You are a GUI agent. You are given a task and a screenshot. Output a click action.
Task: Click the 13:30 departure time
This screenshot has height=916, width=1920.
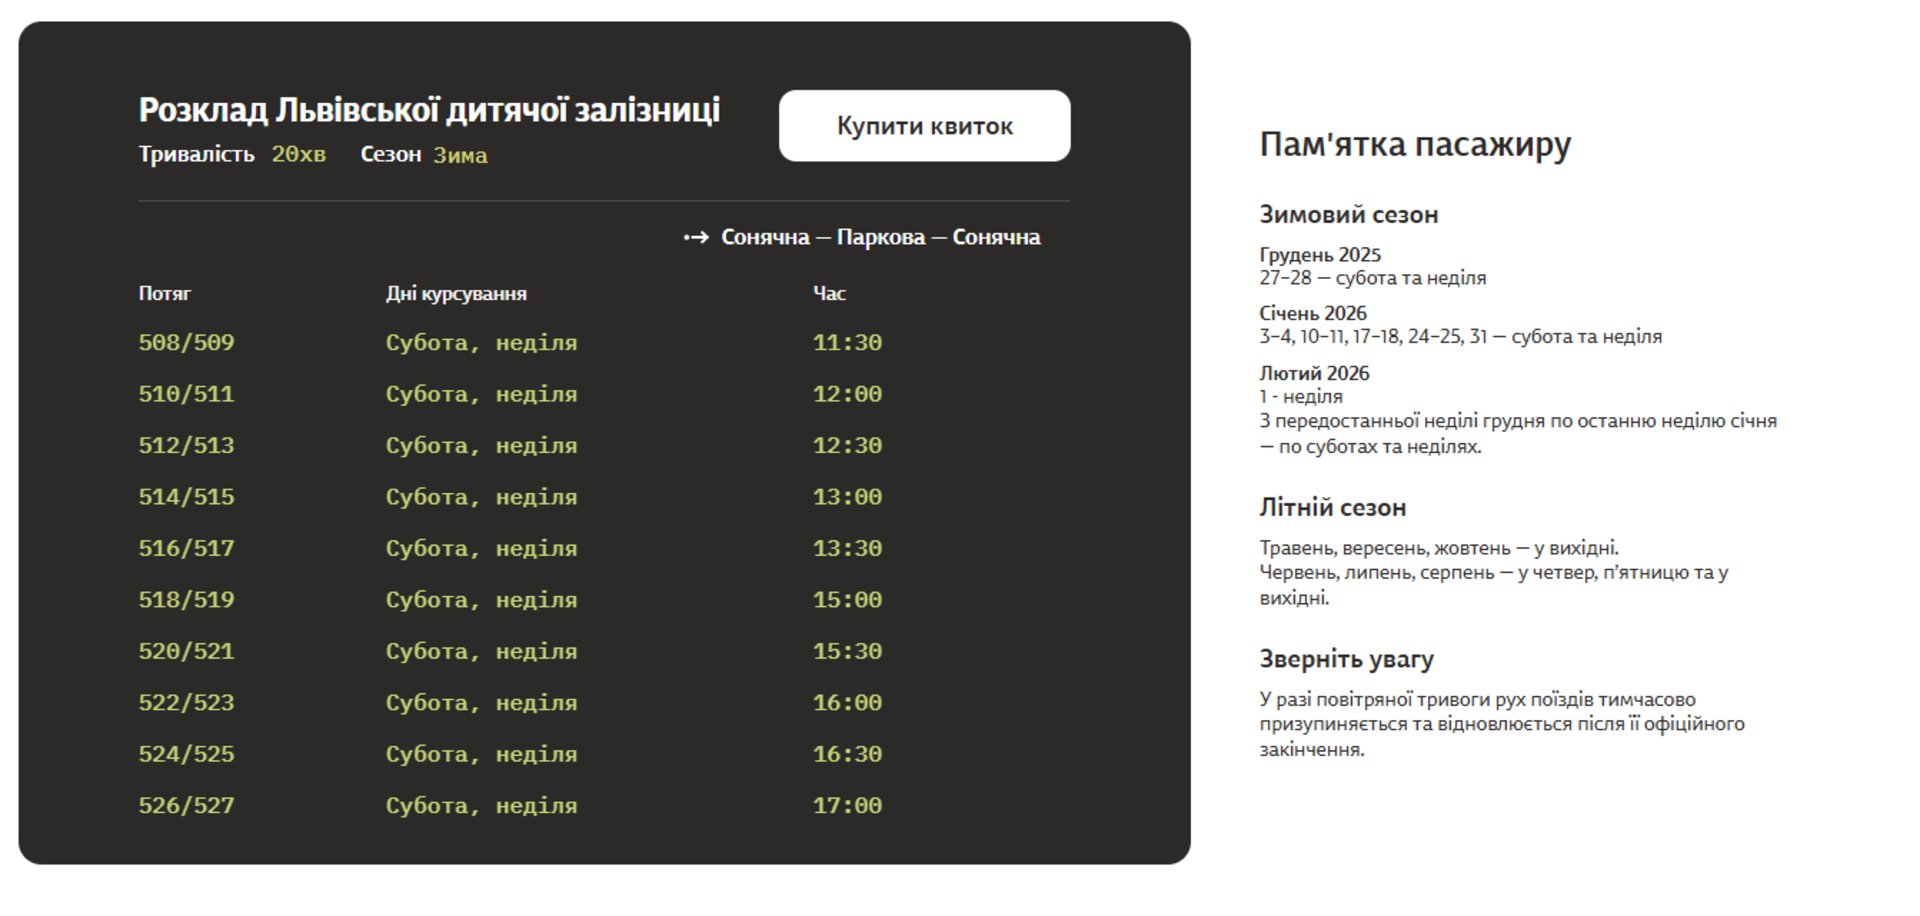click(847, 549)
